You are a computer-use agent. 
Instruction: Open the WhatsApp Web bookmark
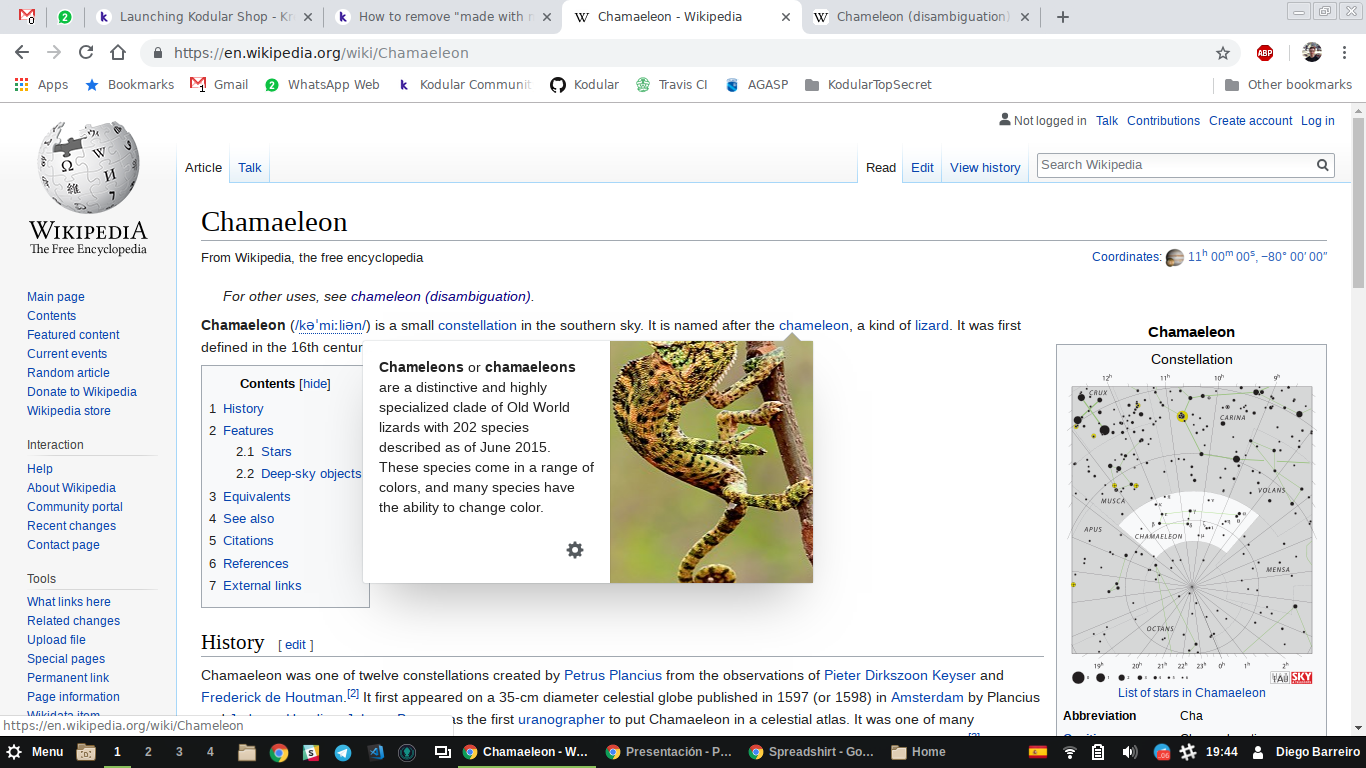322,85
